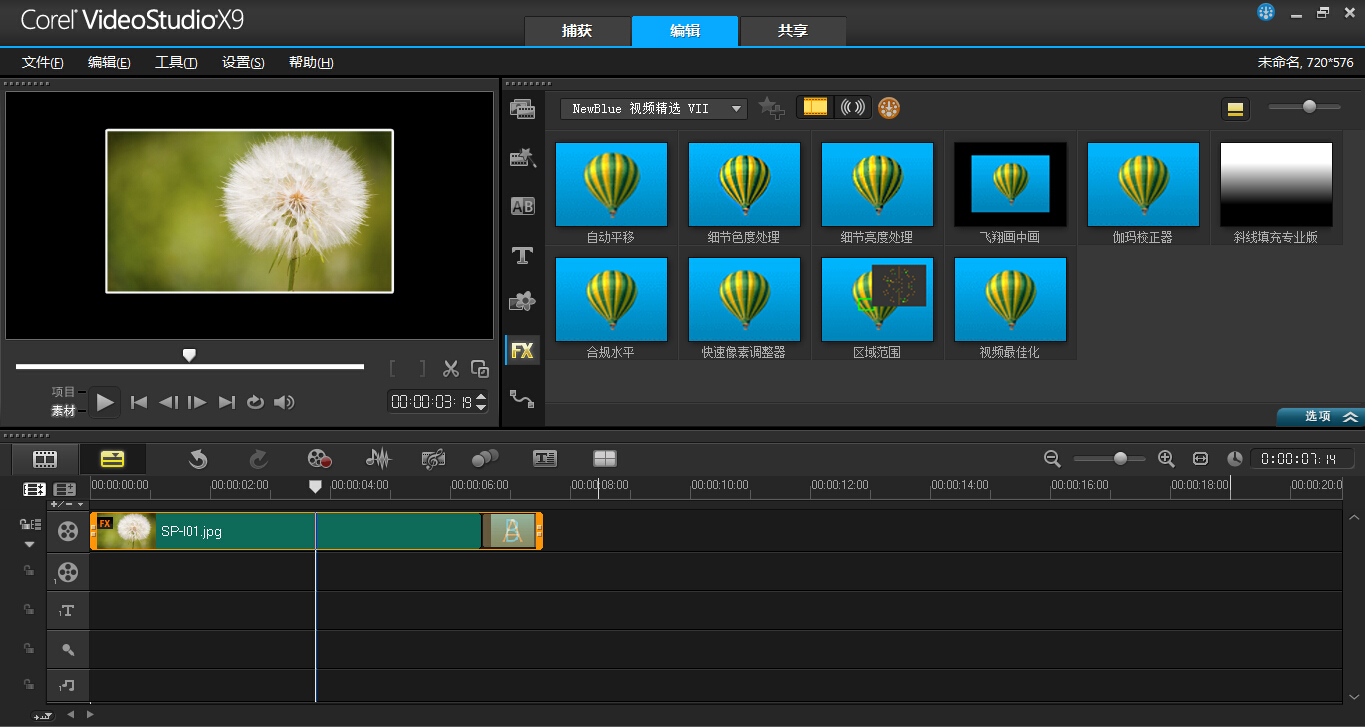
Task: Click the system volume speaker icon
Action: click(x=284, y=402)
